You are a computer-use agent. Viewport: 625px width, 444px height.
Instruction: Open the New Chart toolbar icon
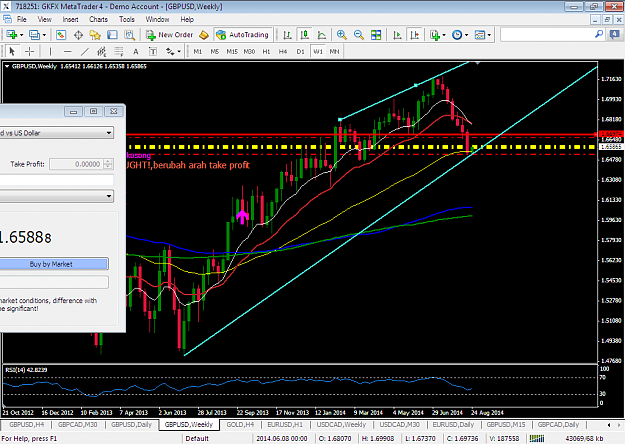tap(12, 35)
